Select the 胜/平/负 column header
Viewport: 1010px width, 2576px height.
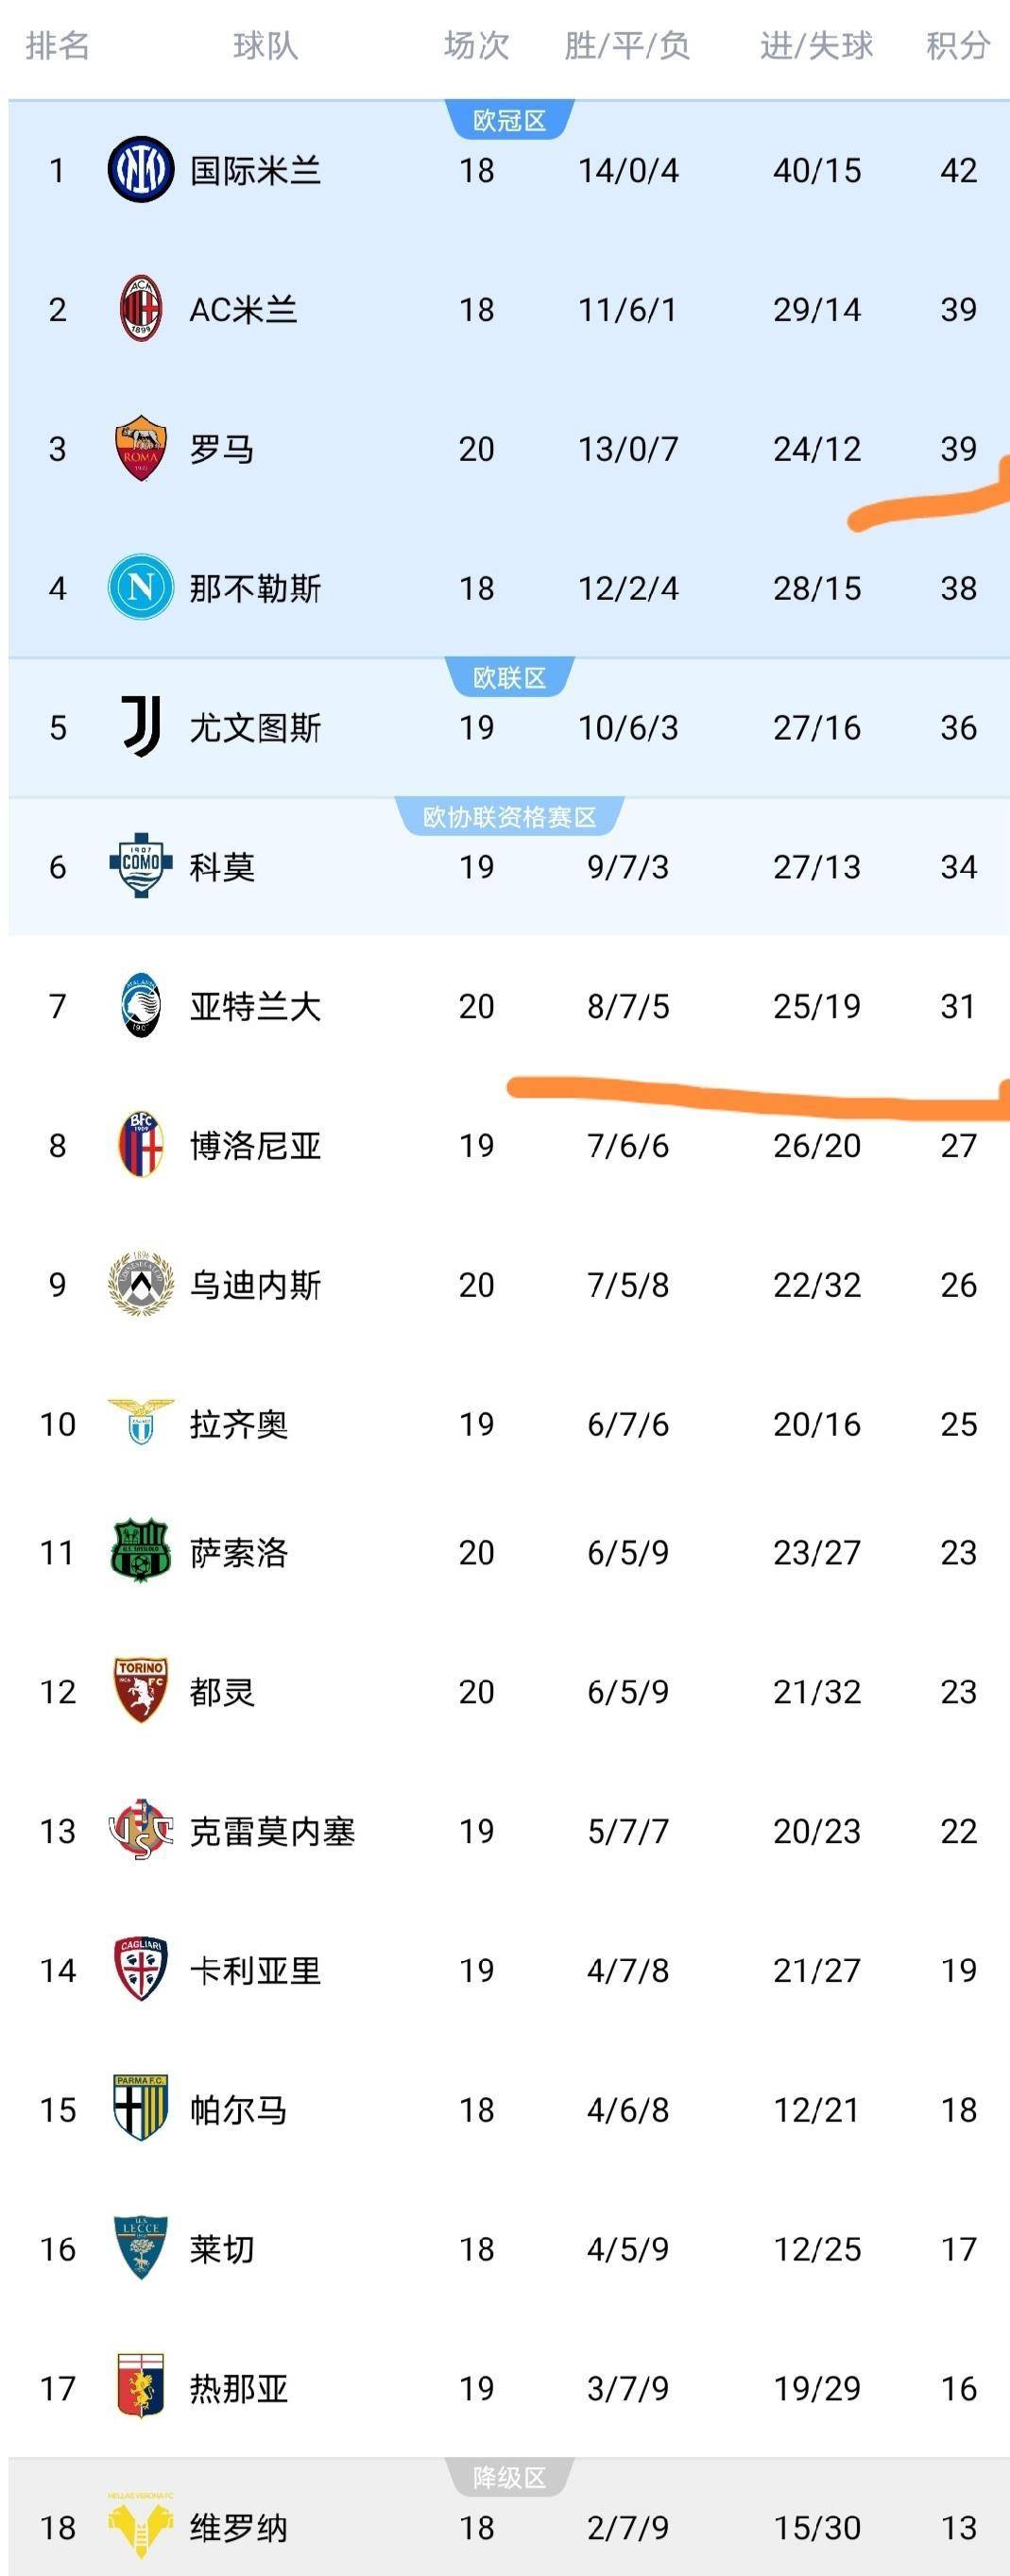click(627, 45)
